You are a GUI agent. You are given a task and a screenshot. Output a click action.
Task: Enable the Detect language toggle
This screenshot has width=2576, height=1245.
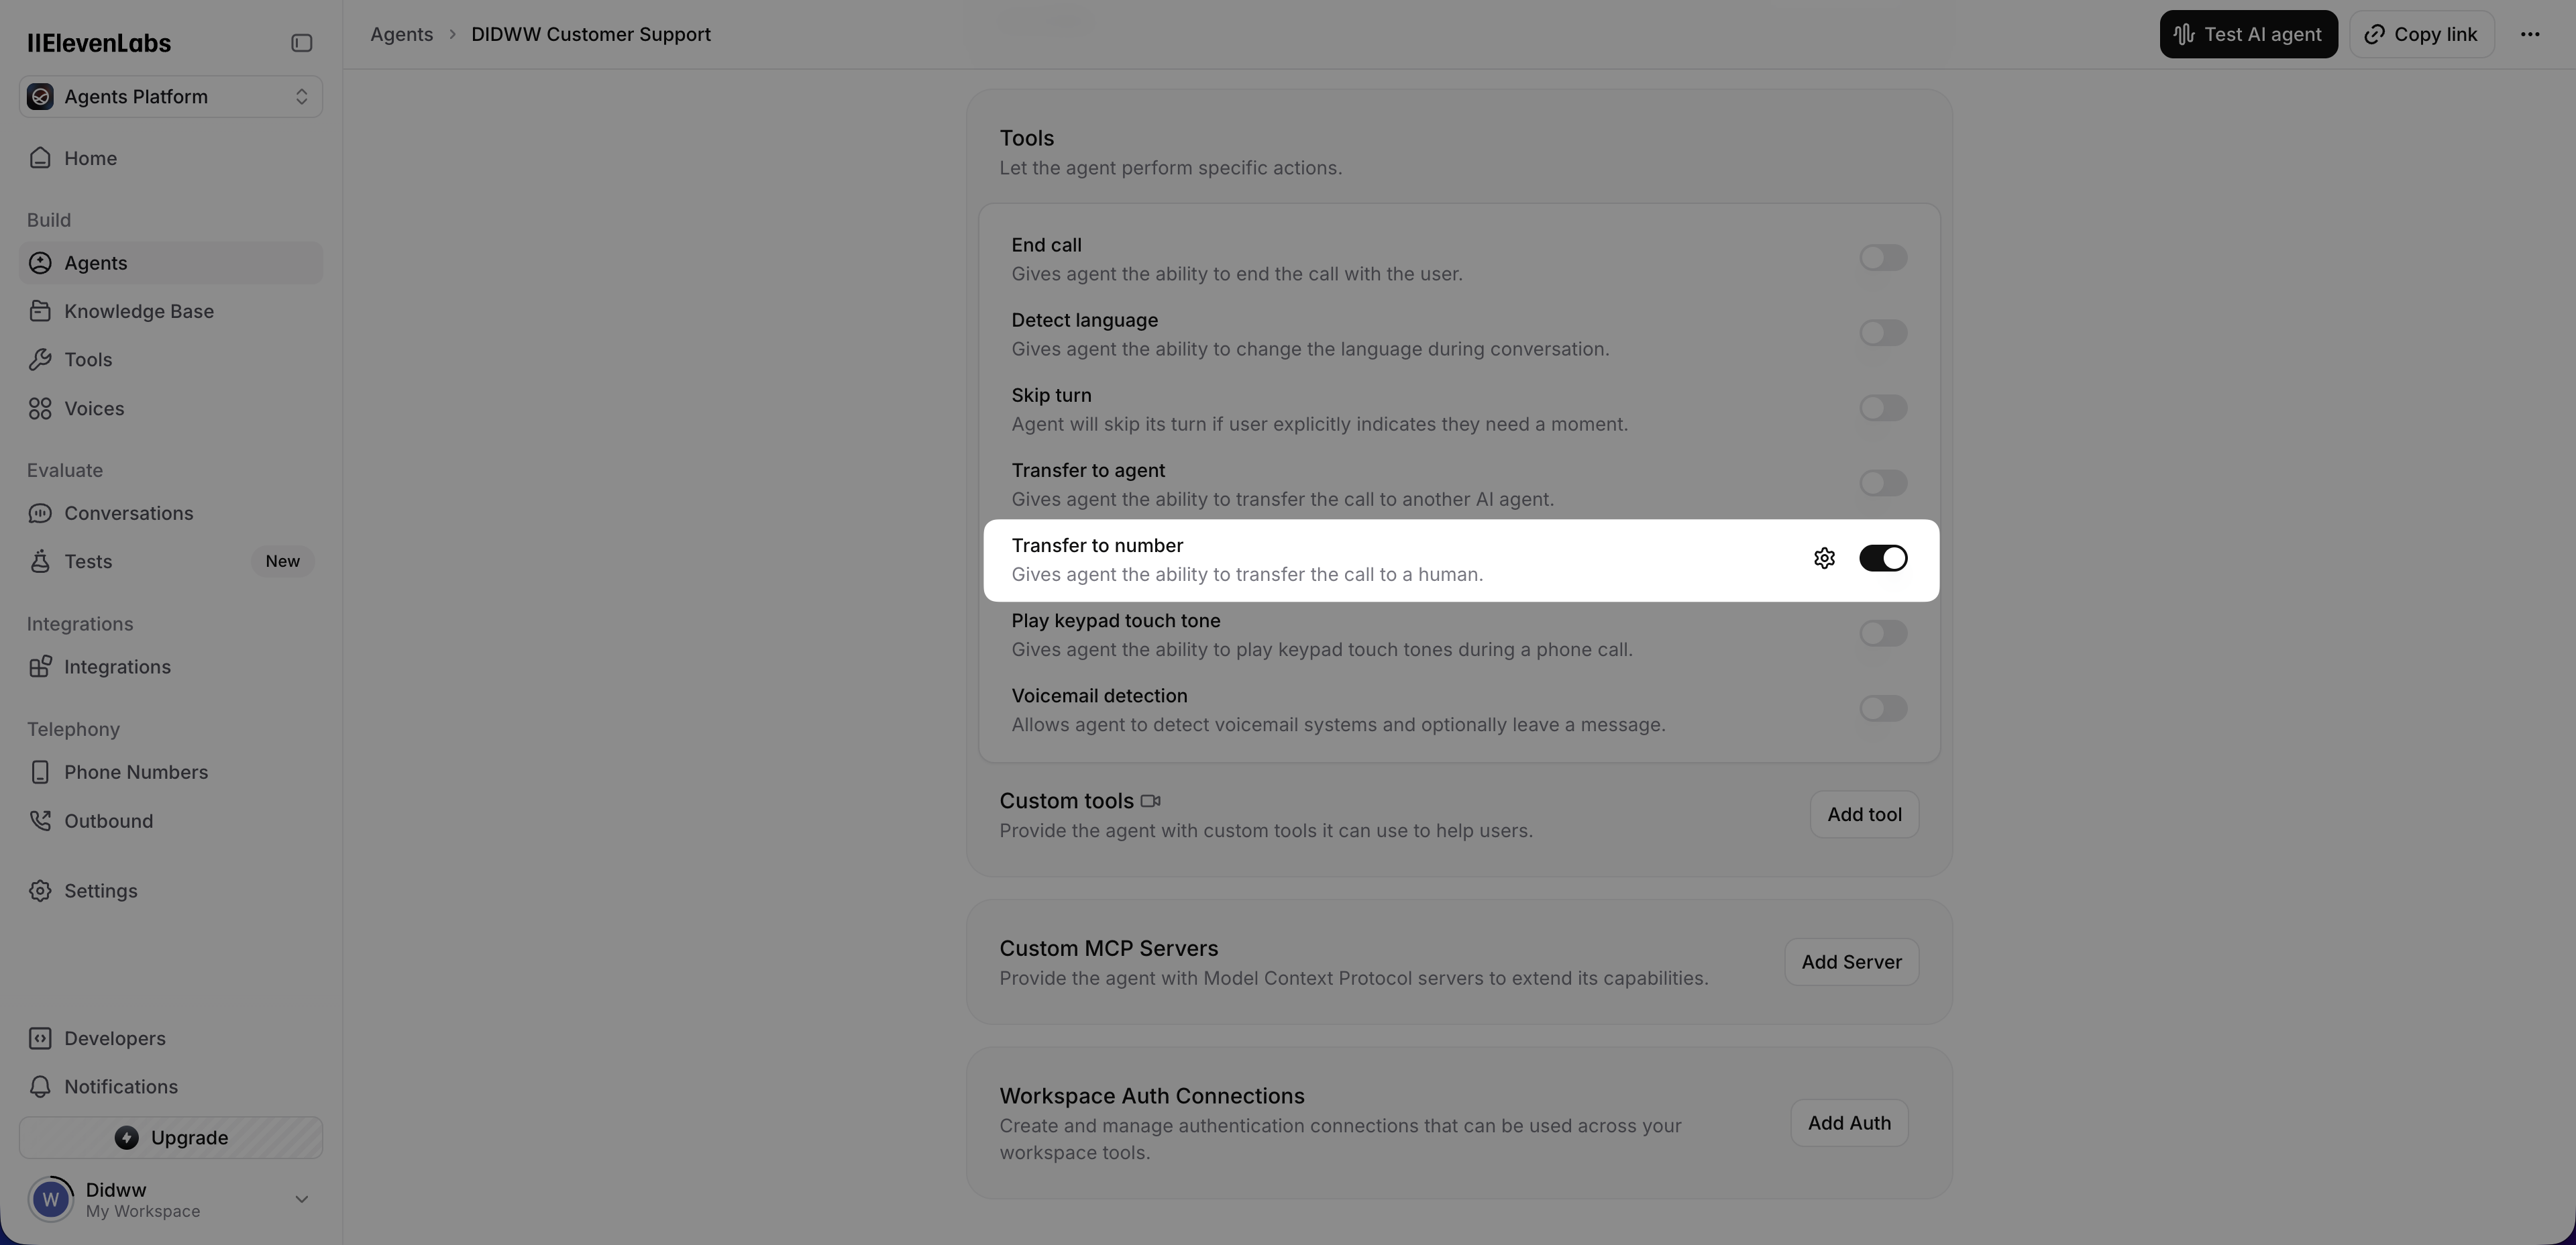1882,333
